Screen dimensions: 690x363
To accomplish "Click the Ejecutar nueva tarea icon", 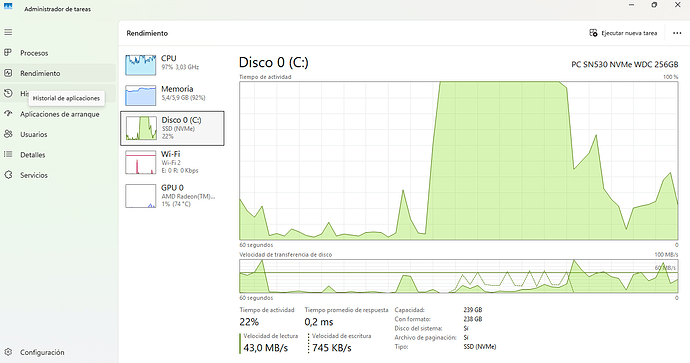I will pyautogui.click(x=593, y=33).
